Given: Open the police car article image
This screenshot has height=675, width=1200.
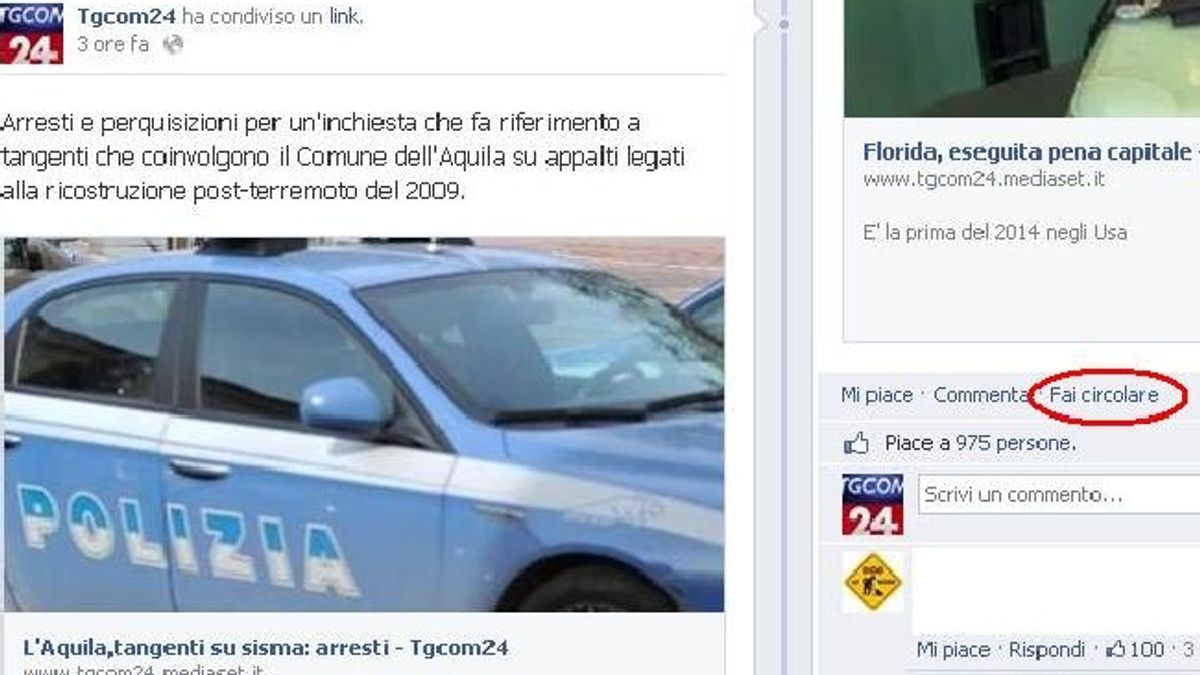Looking at the screenshot, I should coord(364,424).
